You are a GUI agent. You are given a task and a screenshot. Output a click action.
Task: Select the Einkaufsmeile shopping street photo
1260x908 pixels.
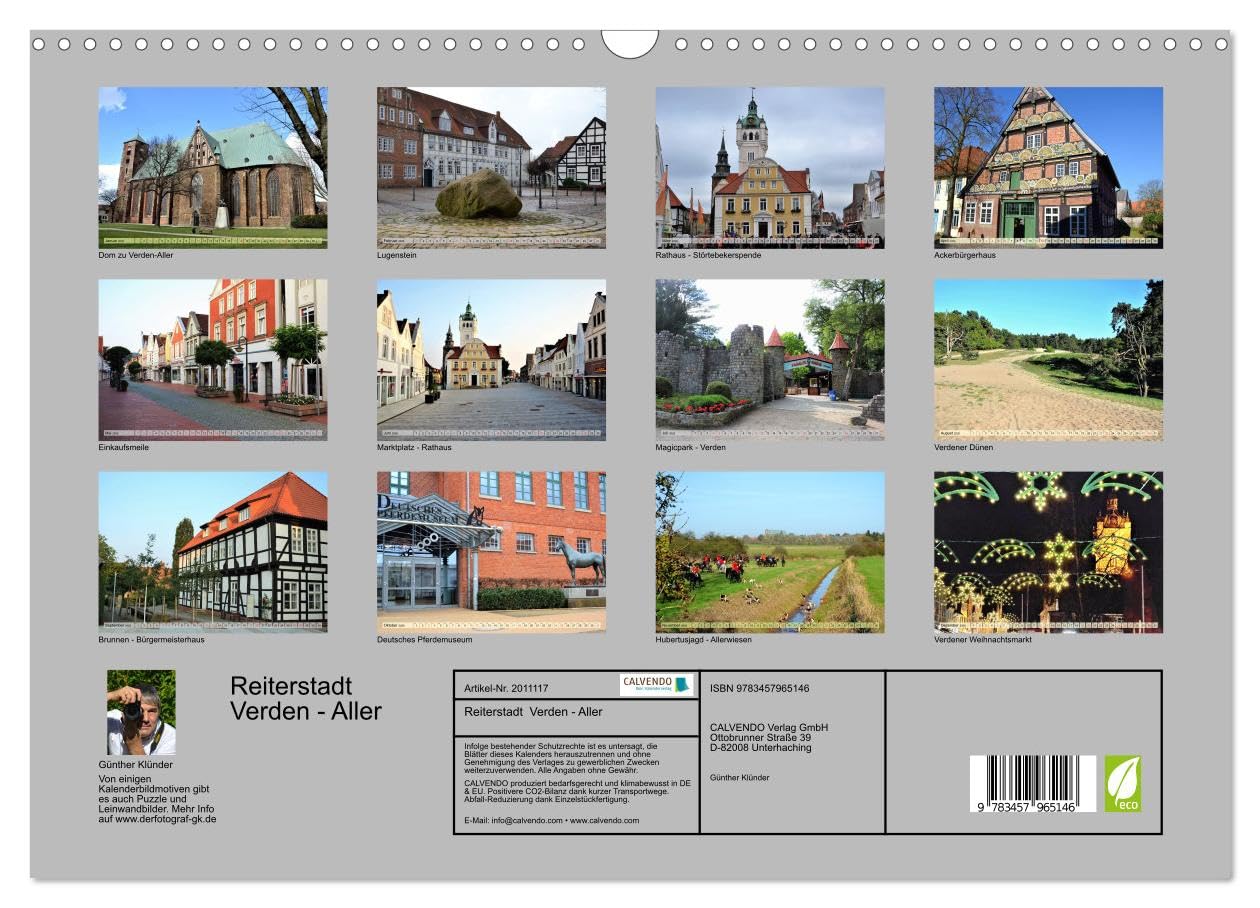[x=213, y=359]
